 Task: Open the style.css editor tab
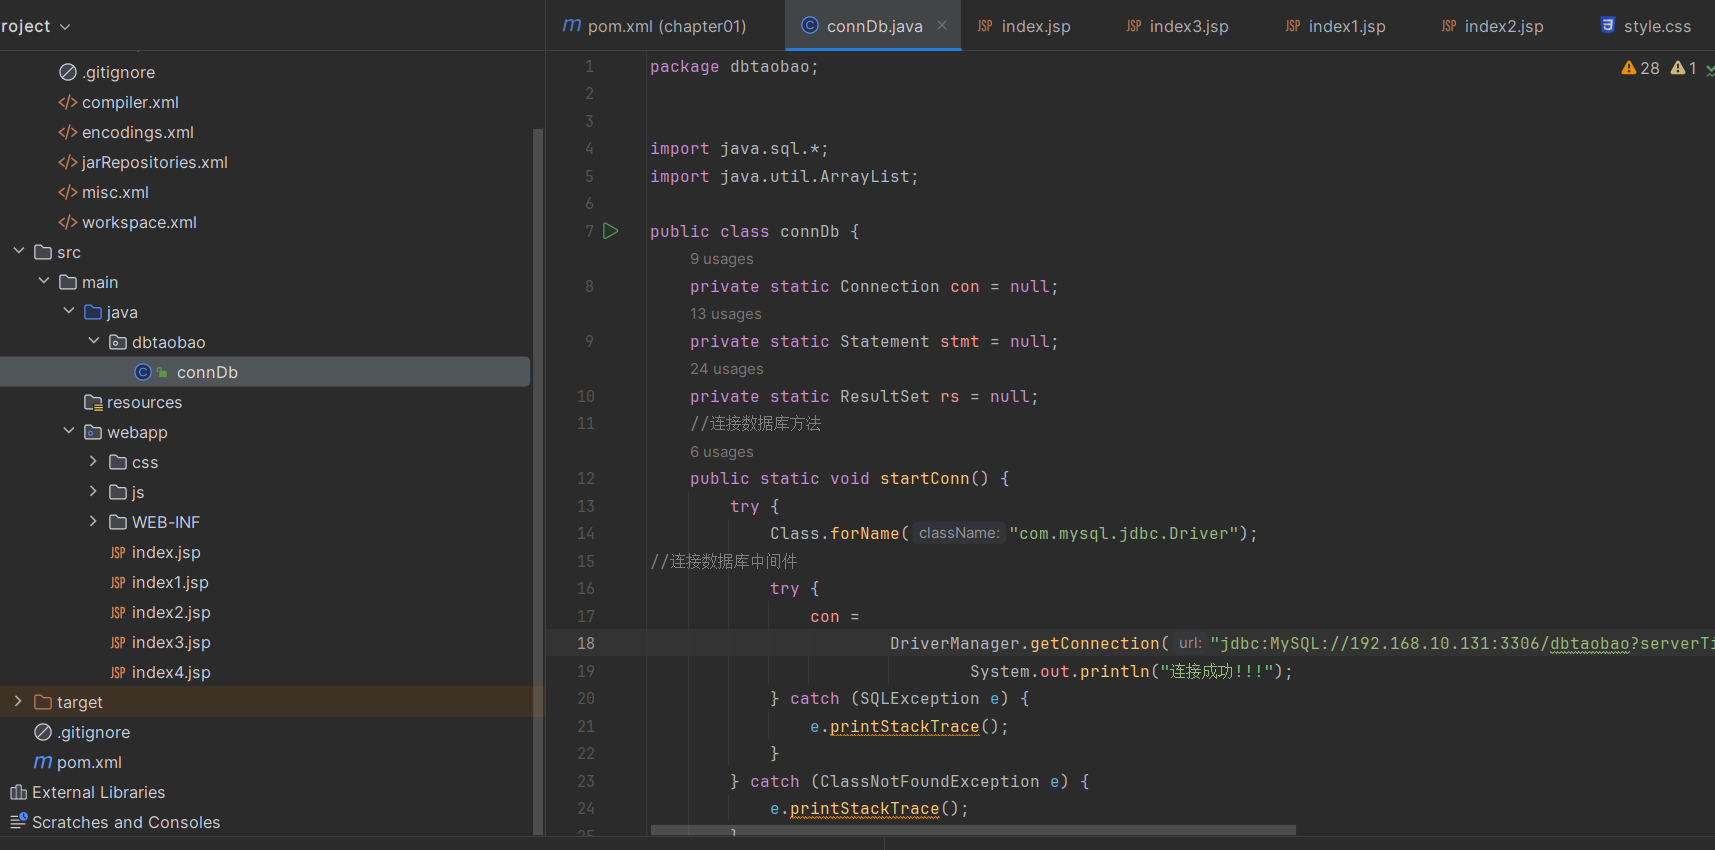1645,26
